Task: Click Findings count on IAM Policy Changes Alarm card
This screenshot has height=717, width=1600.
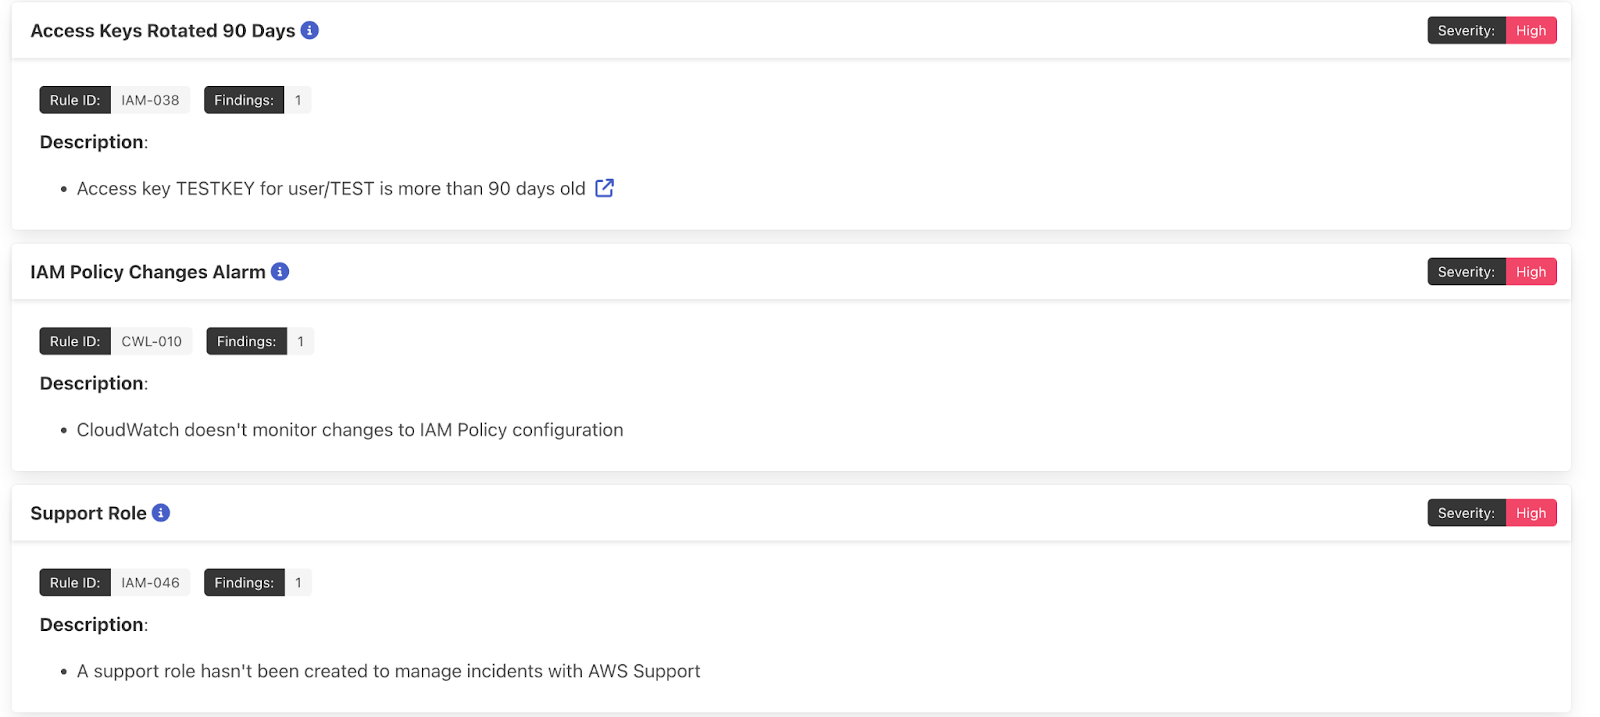Action: pos(300,341)
